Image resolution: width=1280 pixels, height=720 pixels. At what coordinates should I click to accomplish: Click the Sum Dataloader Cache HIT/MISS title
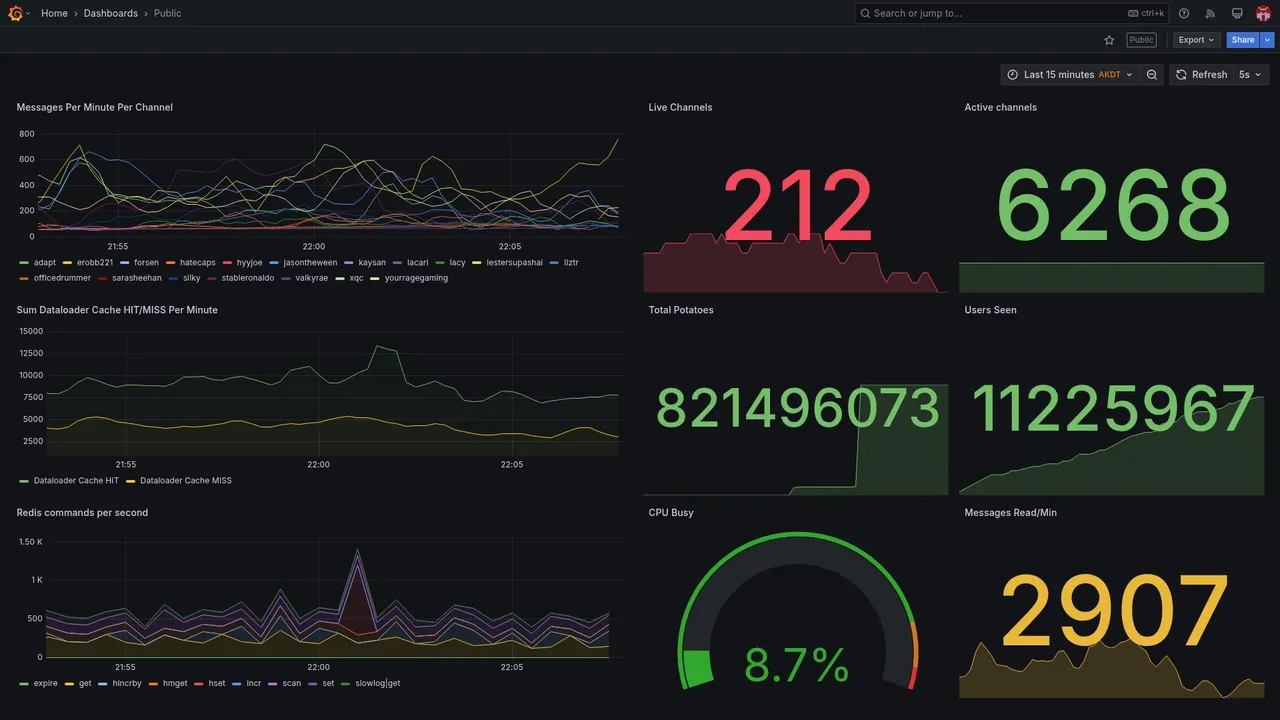pos(117,310)
